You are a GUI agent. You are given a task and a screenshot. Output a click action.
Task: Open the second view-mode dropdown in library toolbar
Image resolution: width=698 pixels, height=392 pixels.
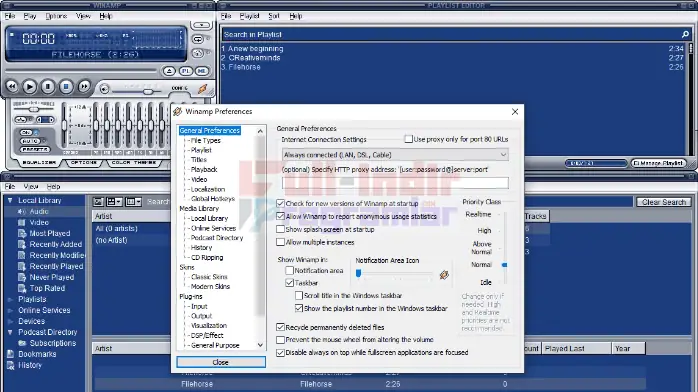(114, 202)
